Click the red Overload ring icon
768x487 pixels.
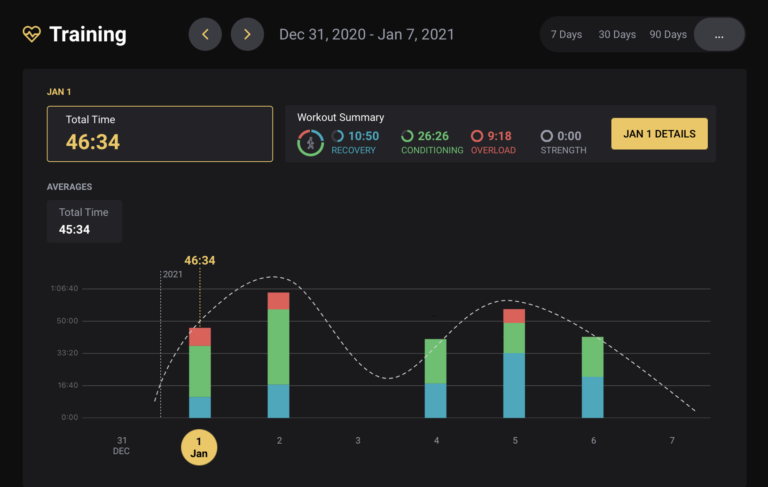(x=477, y=136)
